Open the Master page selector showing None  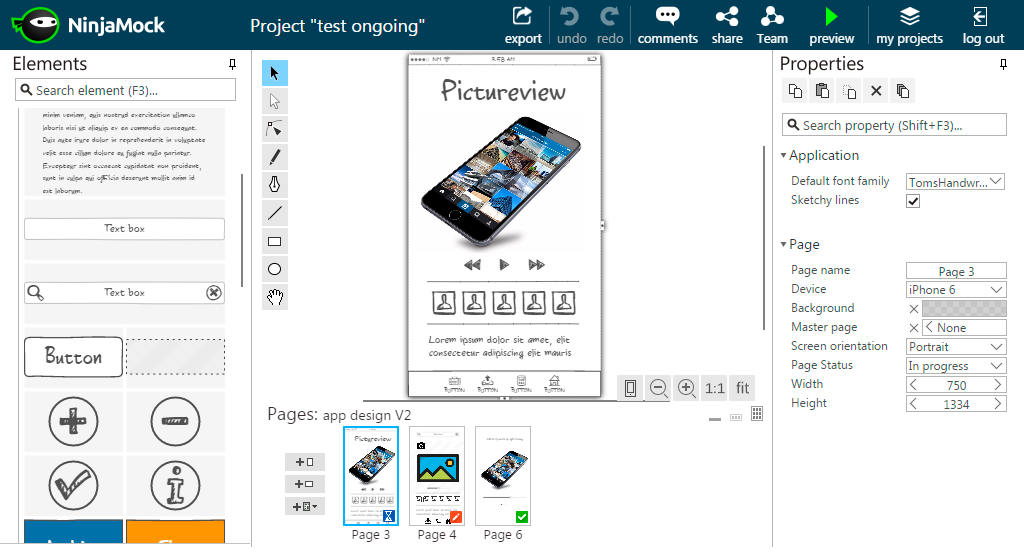tap(964, 327)
